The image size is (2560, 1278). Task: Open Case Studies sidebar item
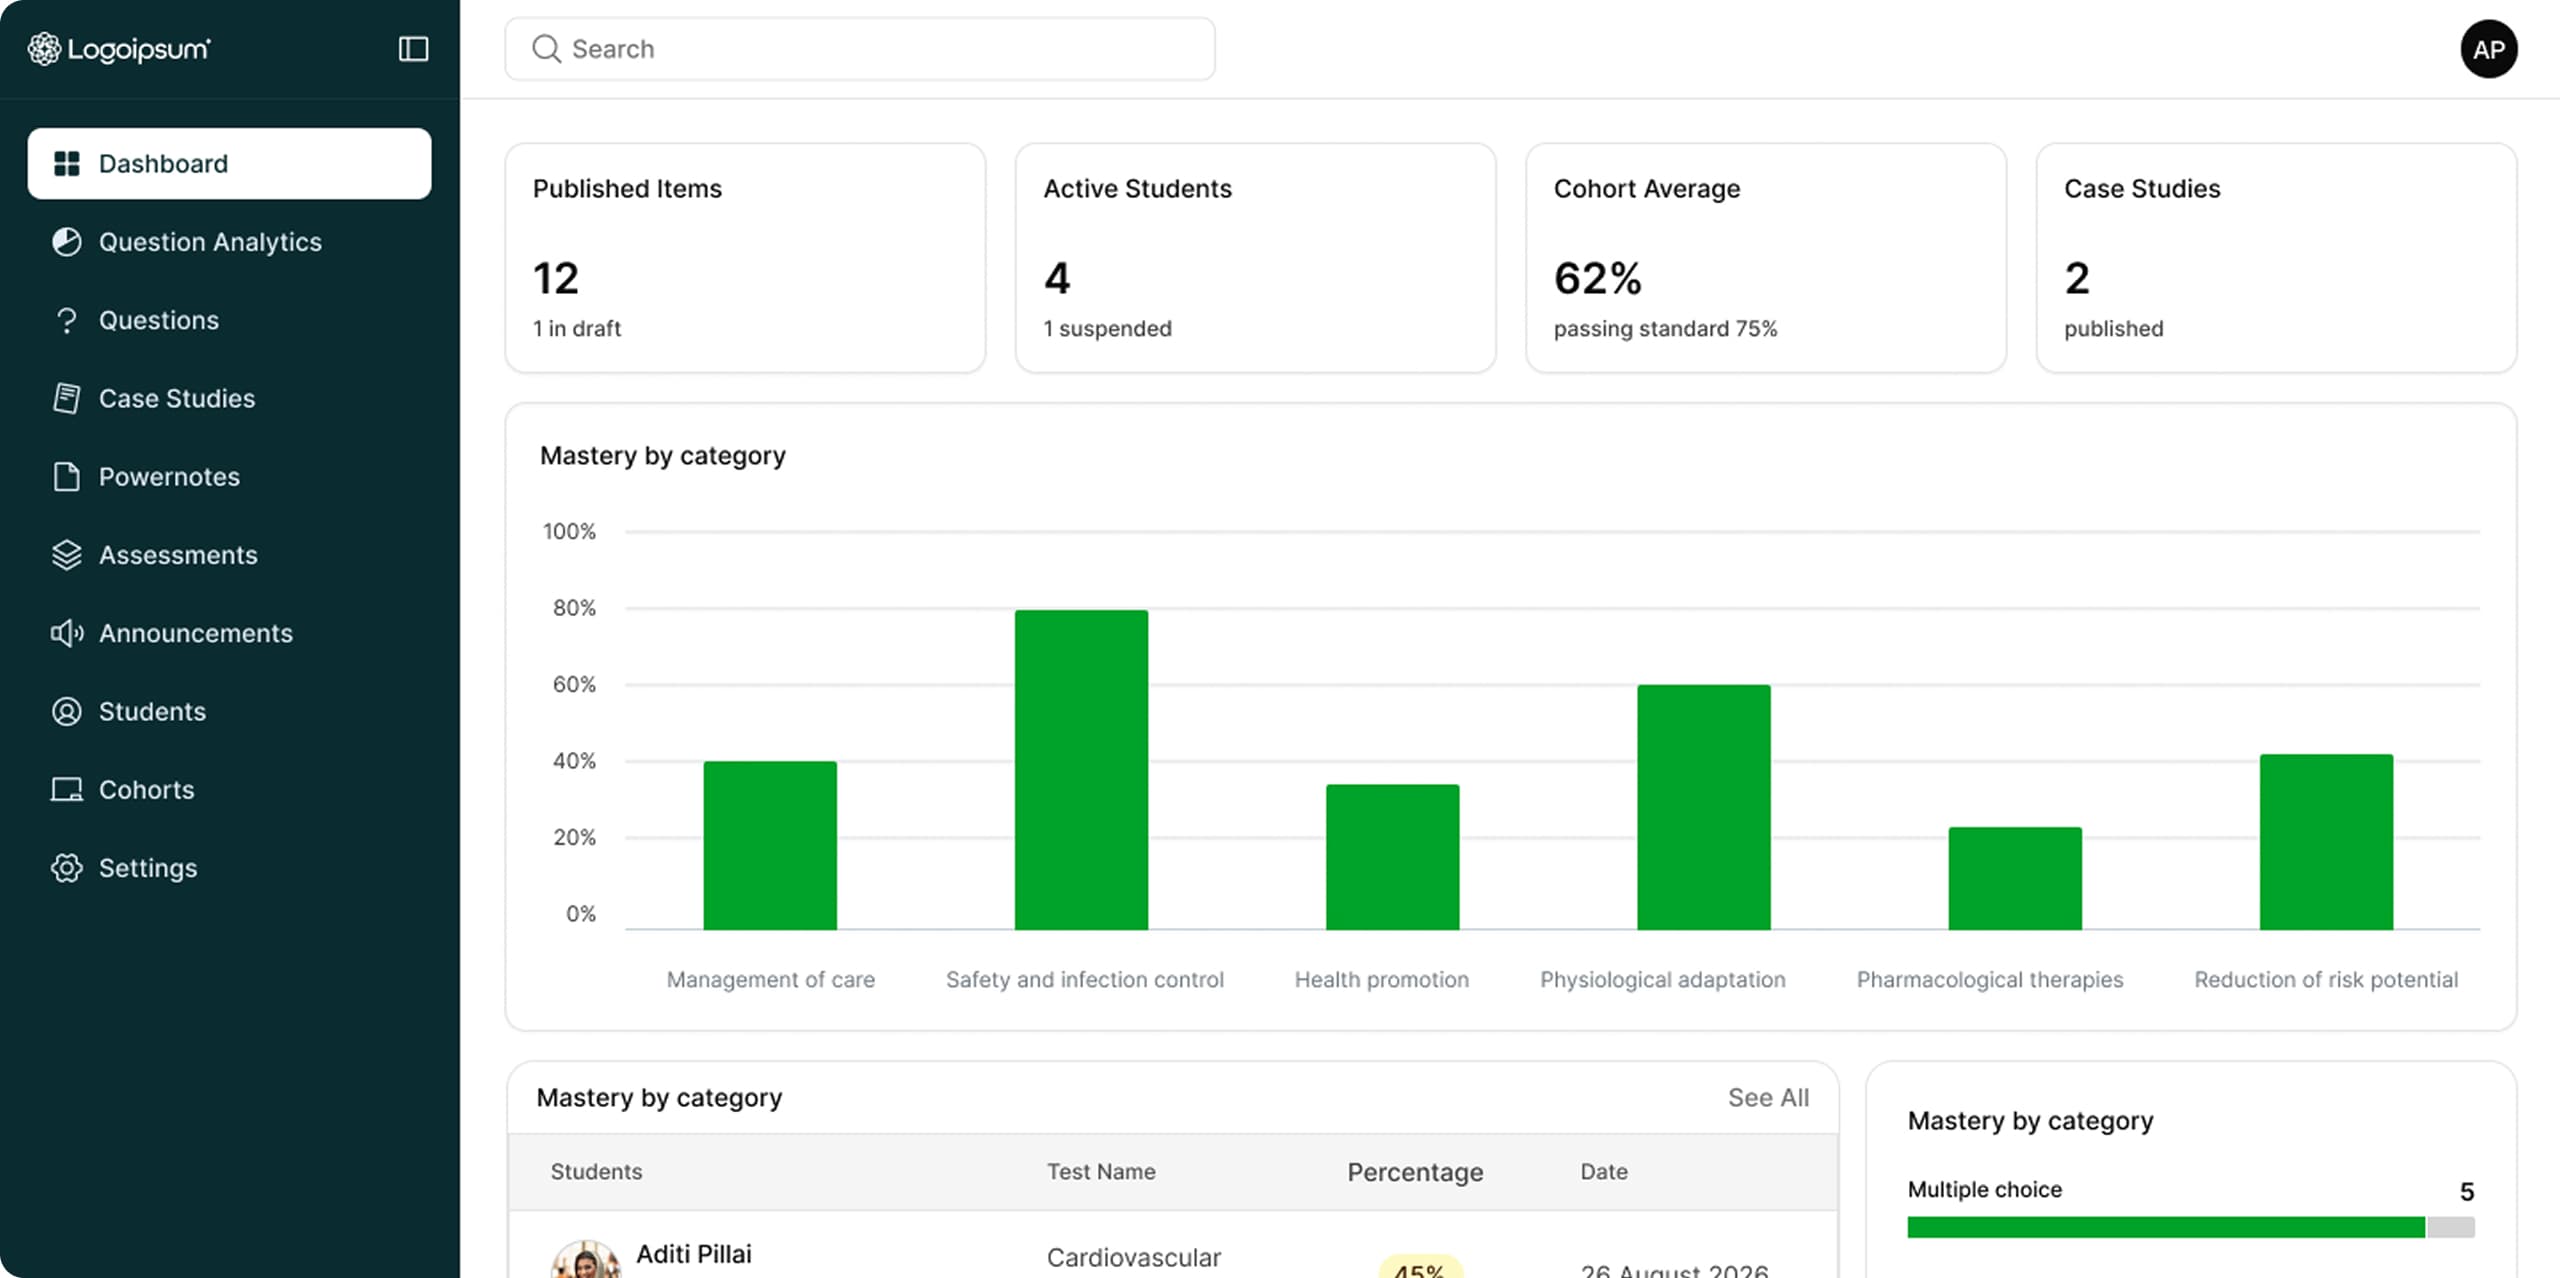(x=229, y=398)
